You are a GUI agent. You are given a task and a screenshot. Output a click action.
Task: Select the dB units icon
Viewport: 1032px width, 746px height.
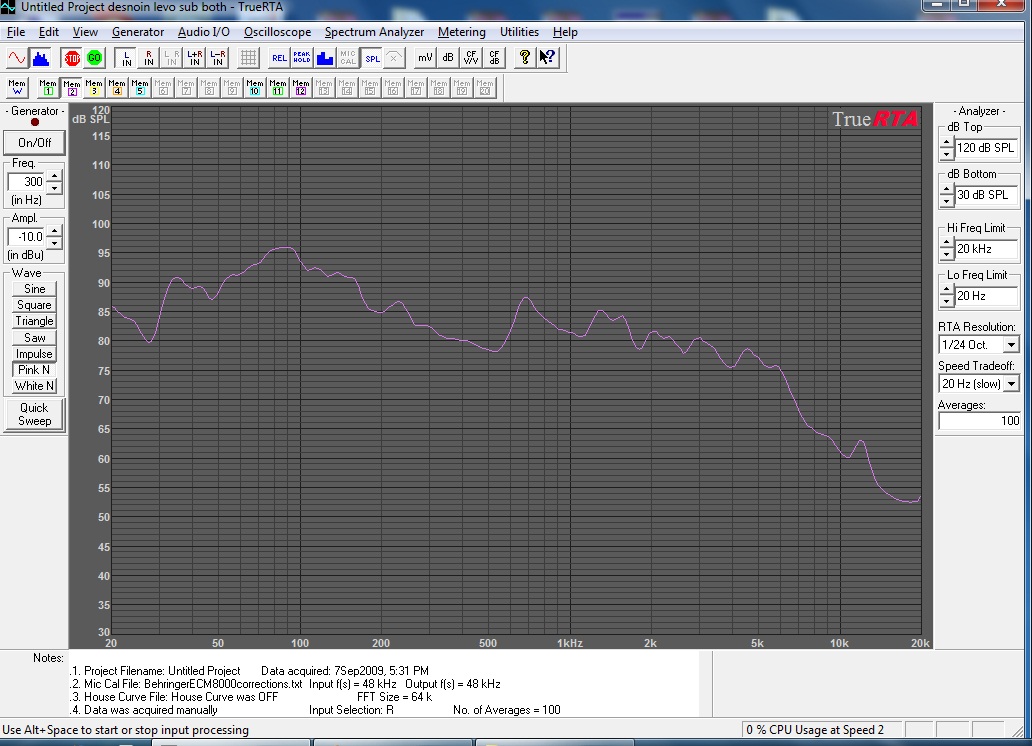coord(448,58)
